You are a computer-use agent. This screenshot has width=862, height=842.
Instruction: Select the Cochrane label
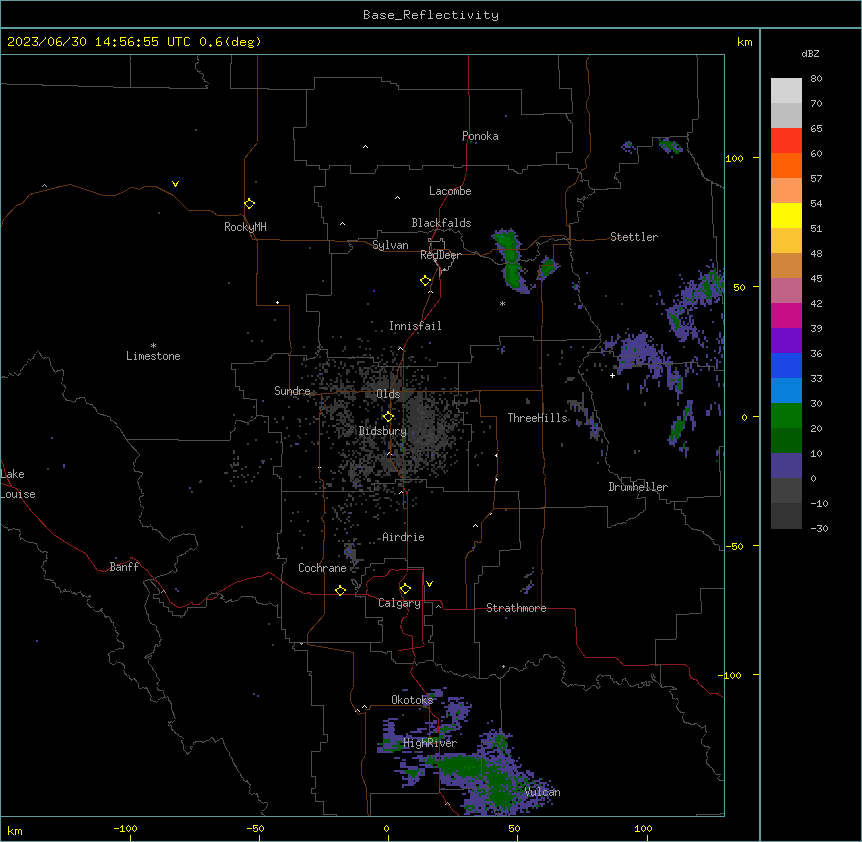pos(322,568)
